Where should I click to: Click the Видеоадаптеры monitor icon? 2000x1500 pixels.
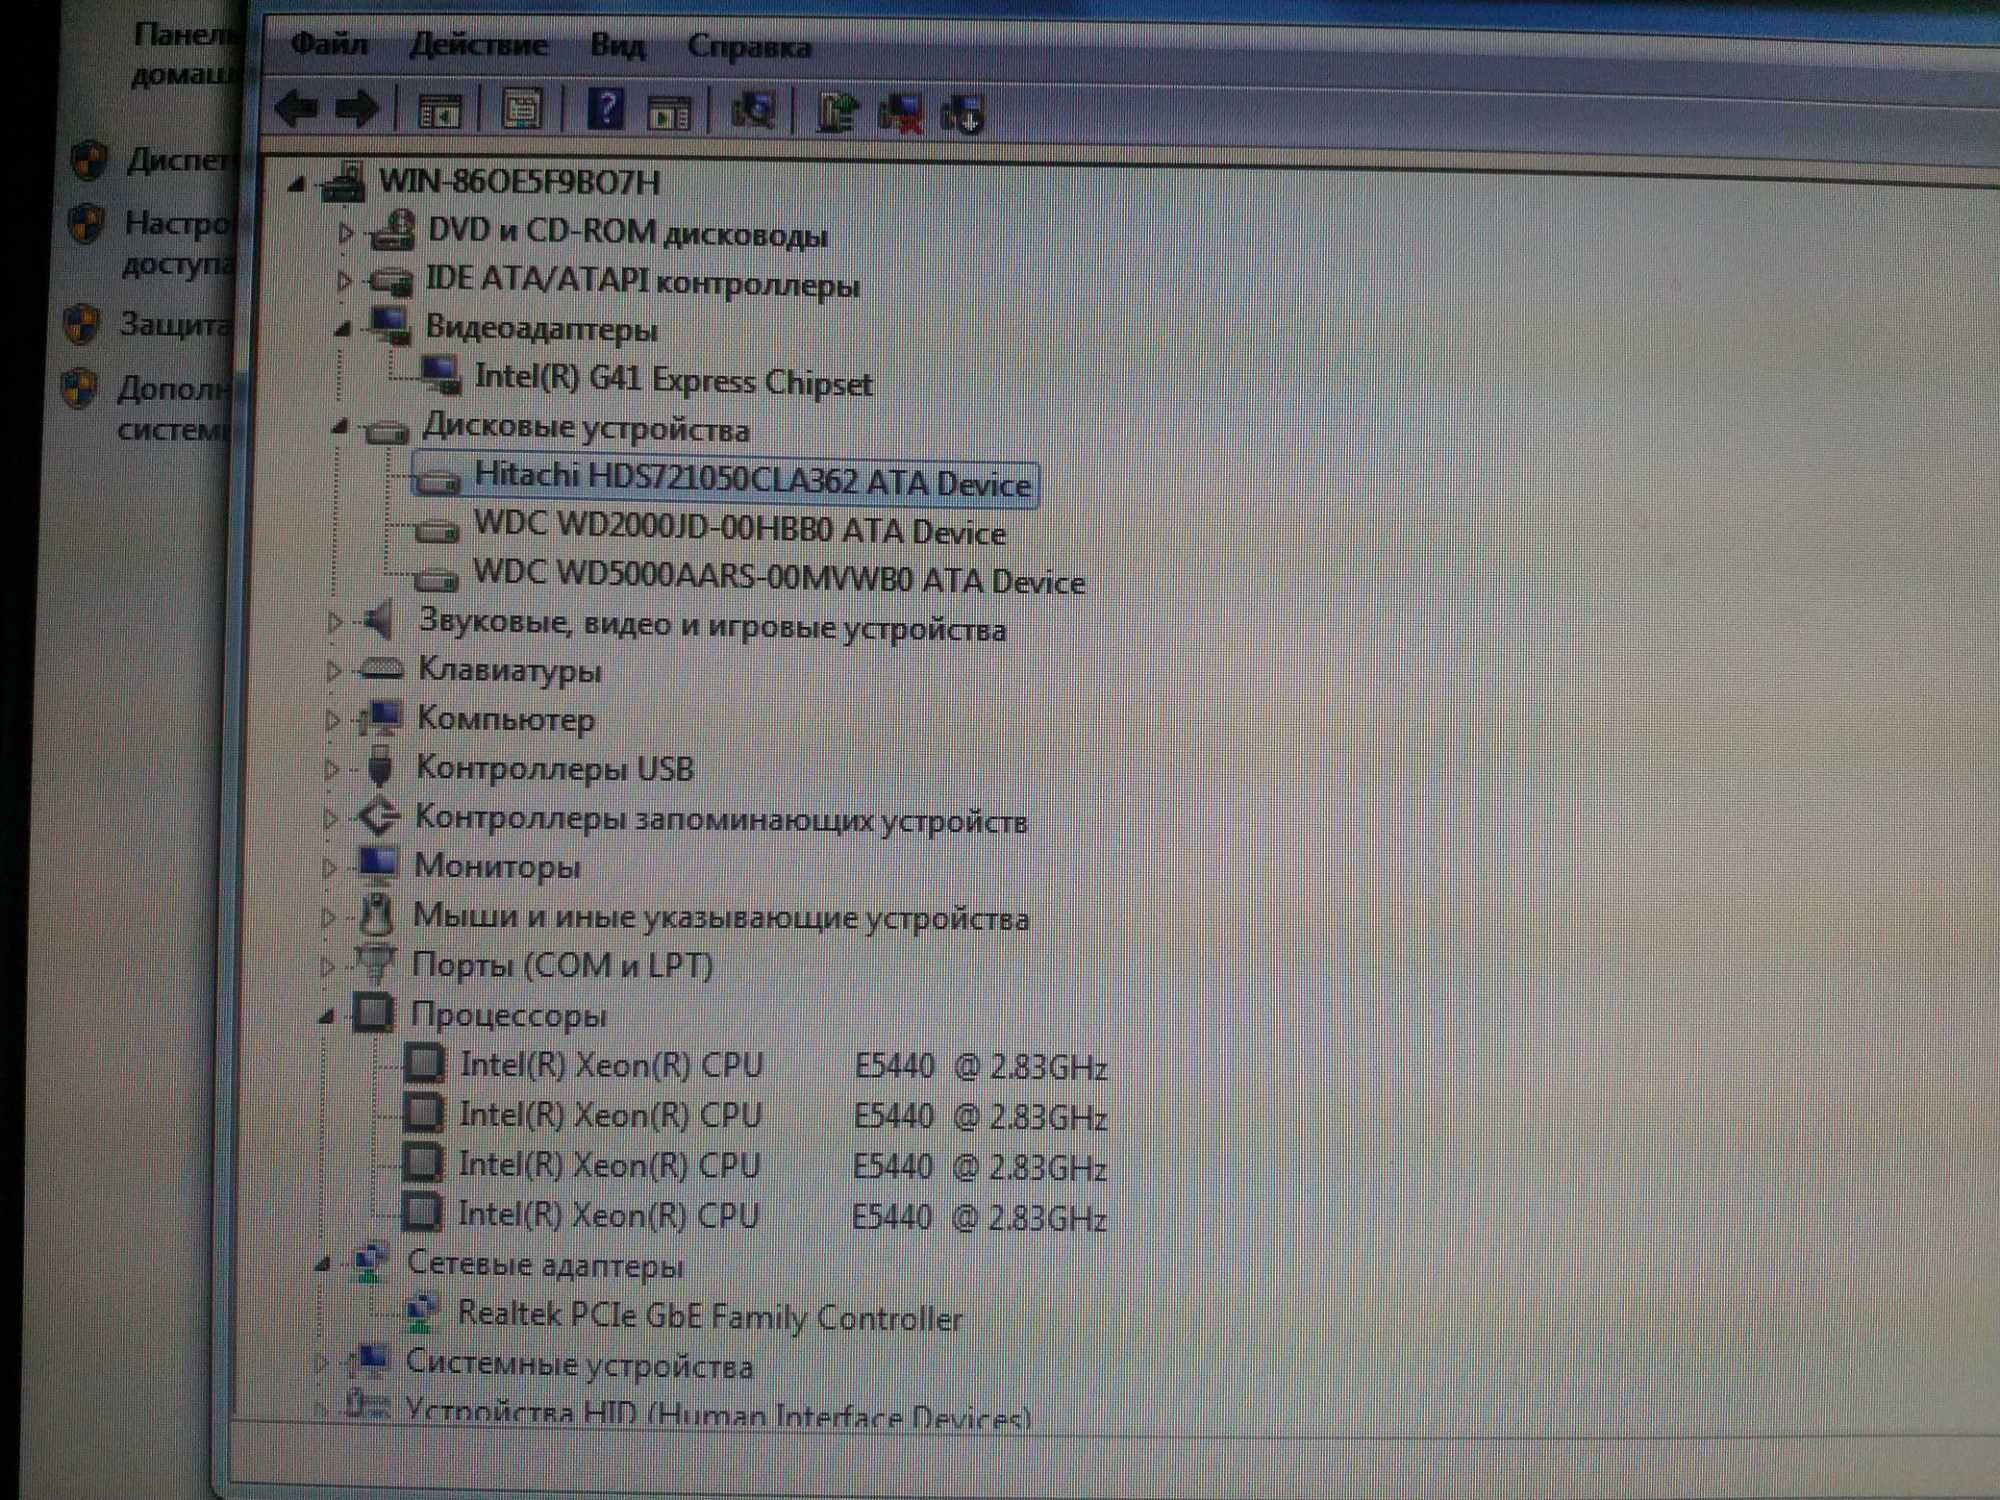coord(389,325)
